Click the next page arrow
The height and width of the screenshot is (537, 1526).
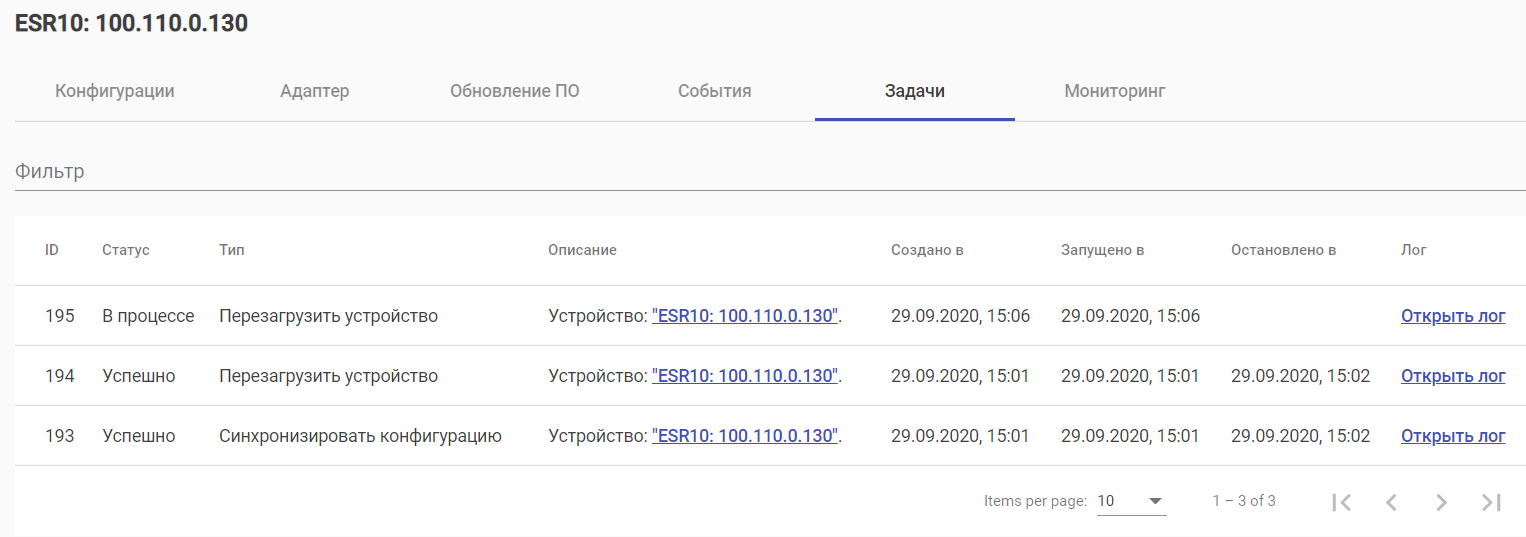click(x=1441, y=502)
